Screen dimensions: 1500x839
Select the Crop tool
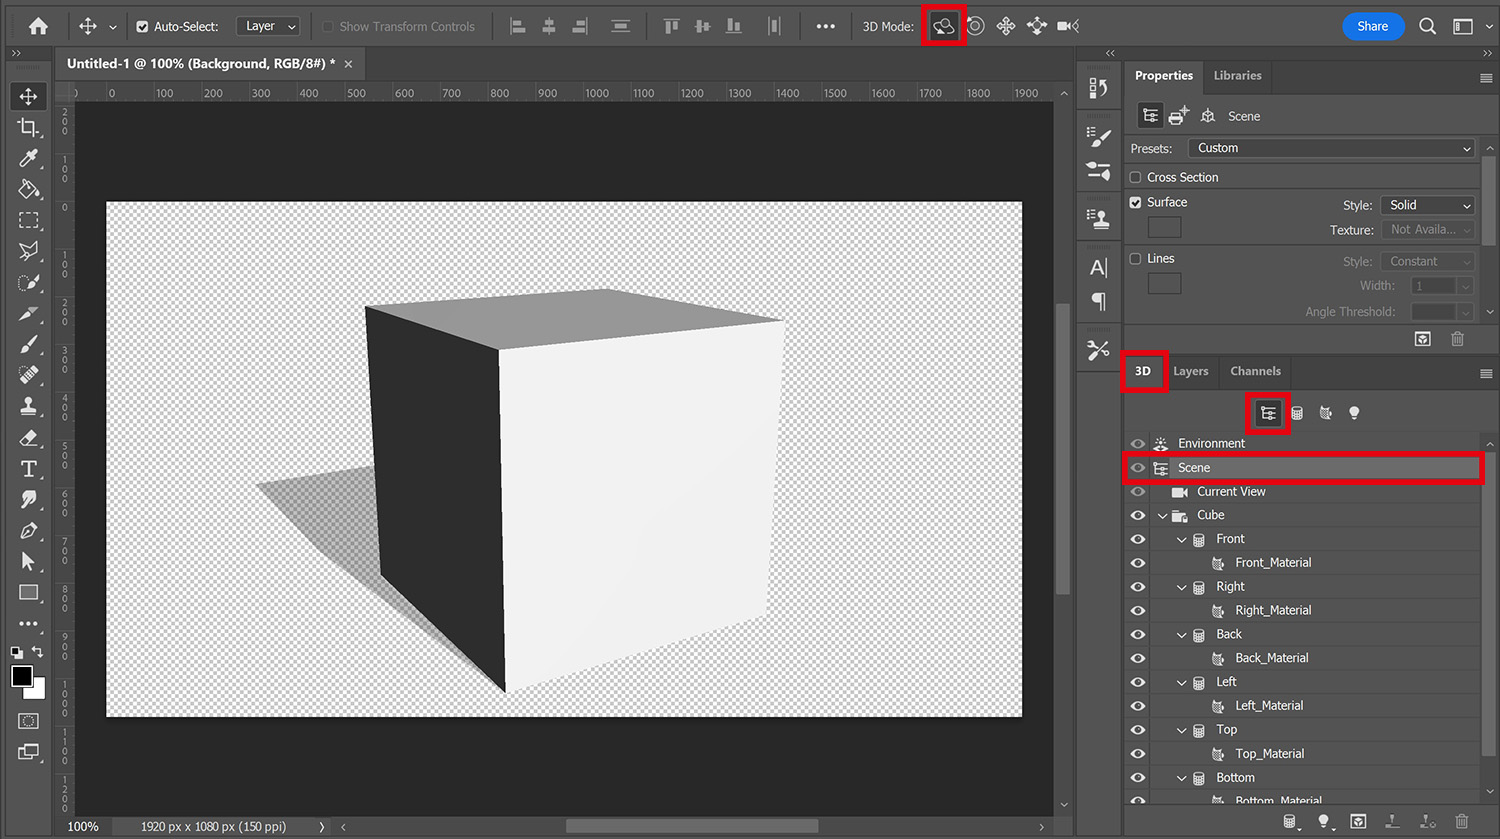tap(28, 127)
